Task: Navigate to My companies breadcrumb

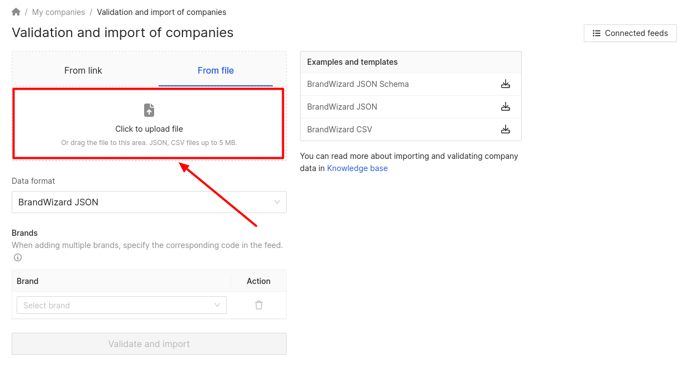Action: [58, 12]
